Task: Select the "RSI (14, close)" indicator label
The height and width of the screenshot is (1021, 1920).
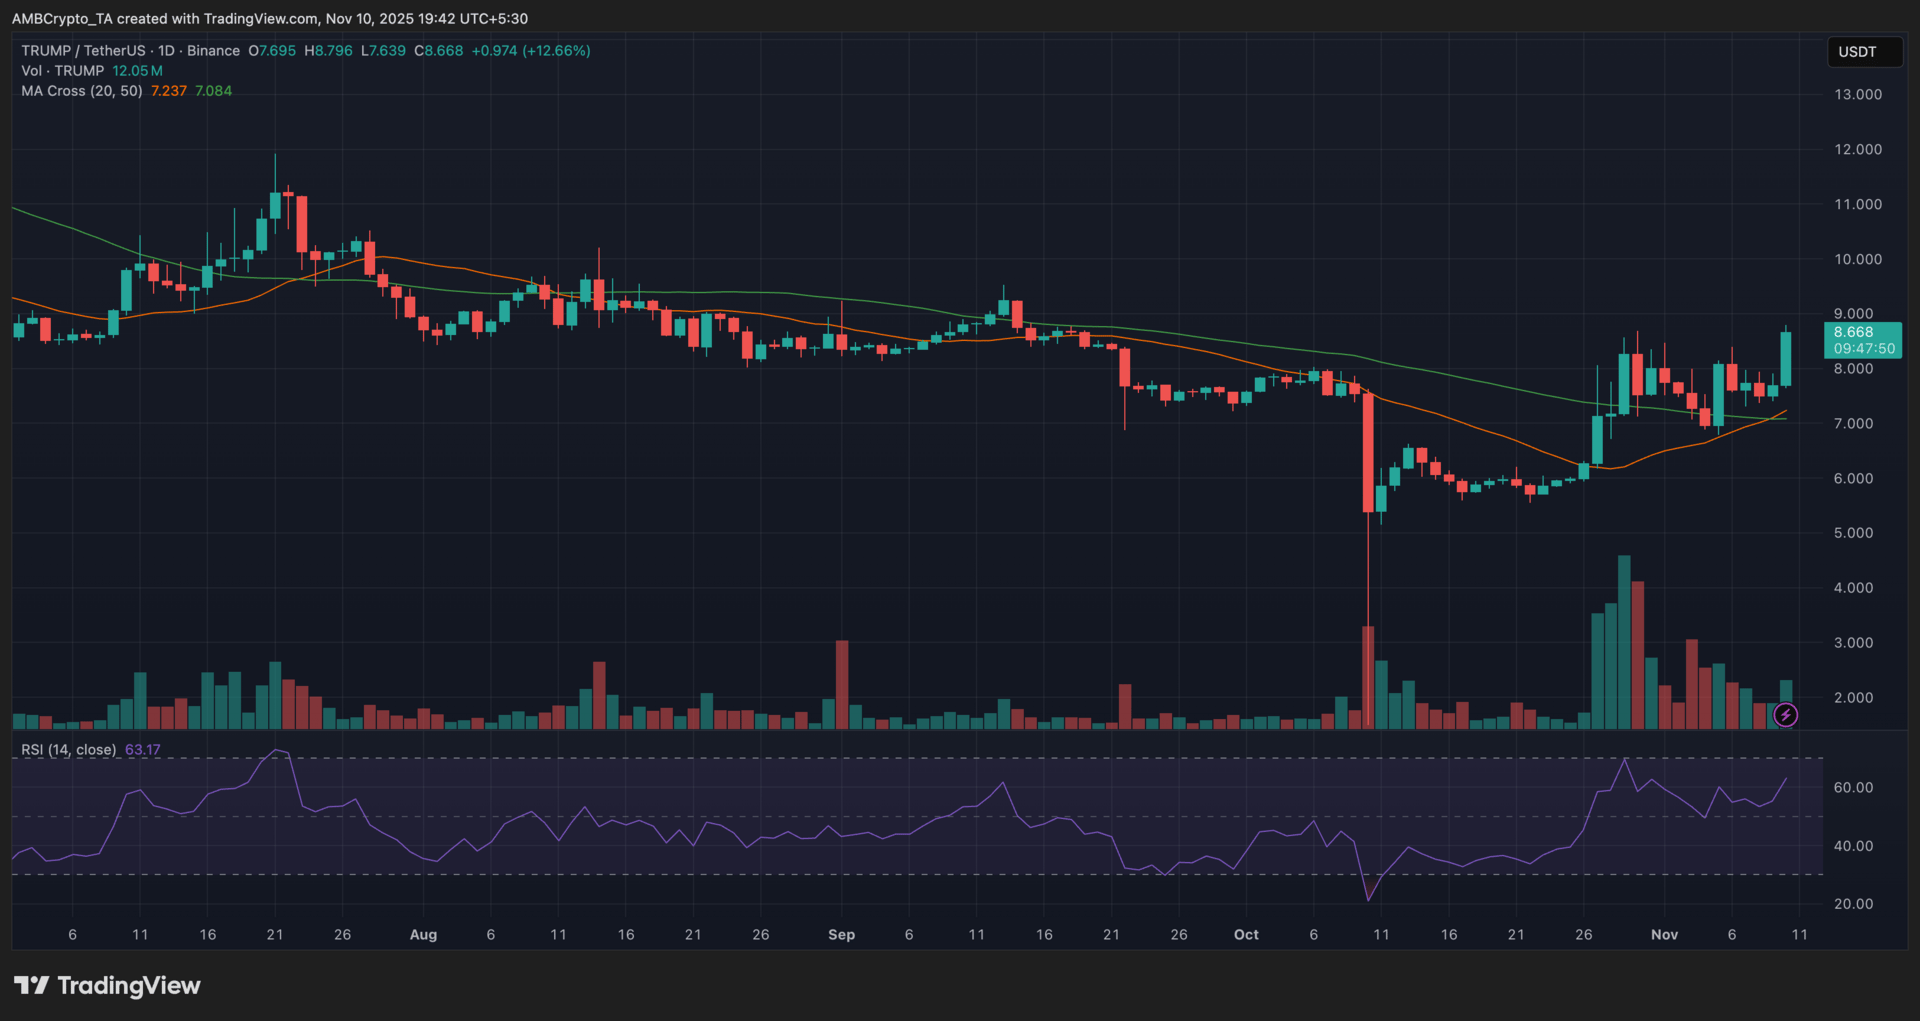Action: pyautogui.click(x=69, y=750)
